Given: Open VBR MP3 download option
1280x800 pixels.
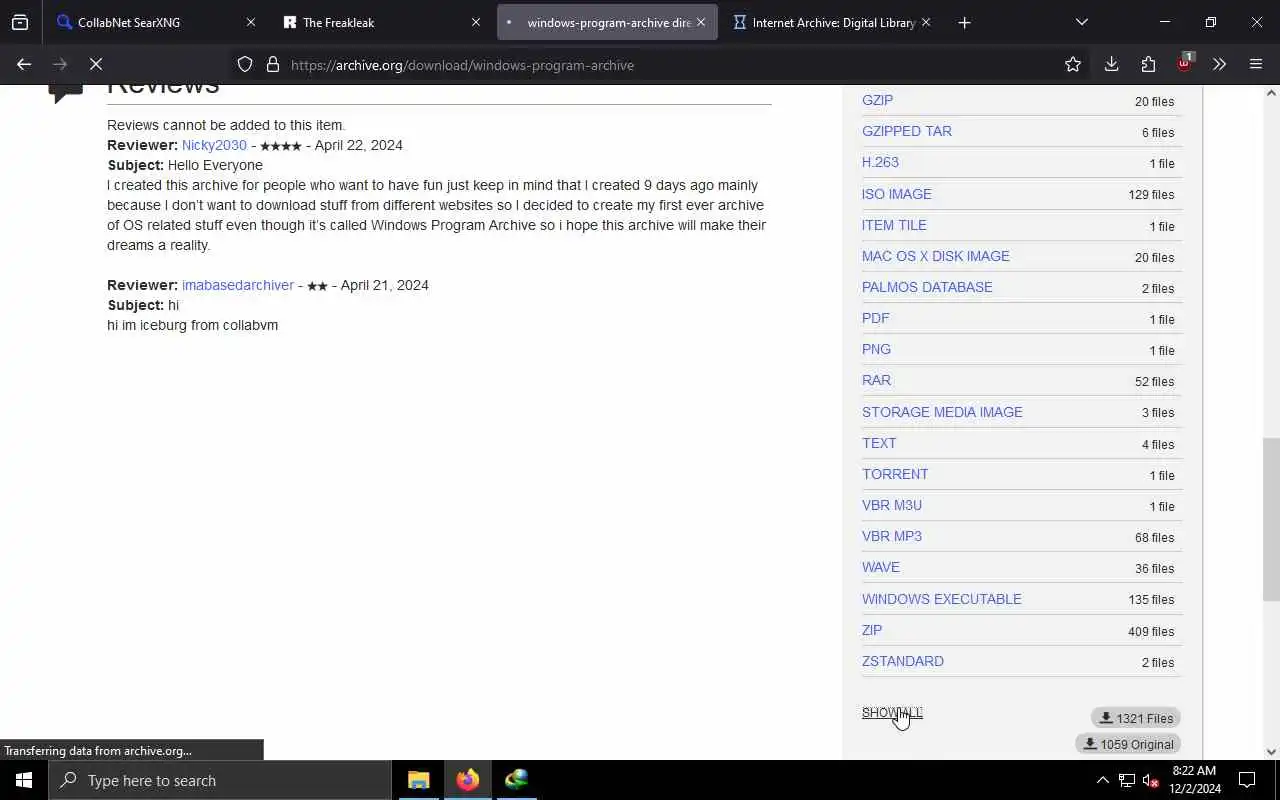Looking at the screenshot, I should [x=892, y=536].
